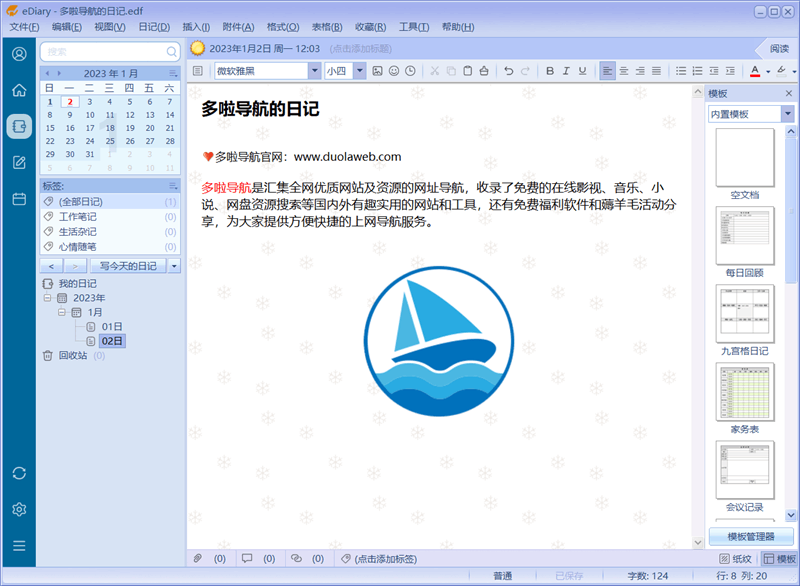Toggle bold formatting
Viewport: 800px width, 586px height.
click(x=549, y=71)
